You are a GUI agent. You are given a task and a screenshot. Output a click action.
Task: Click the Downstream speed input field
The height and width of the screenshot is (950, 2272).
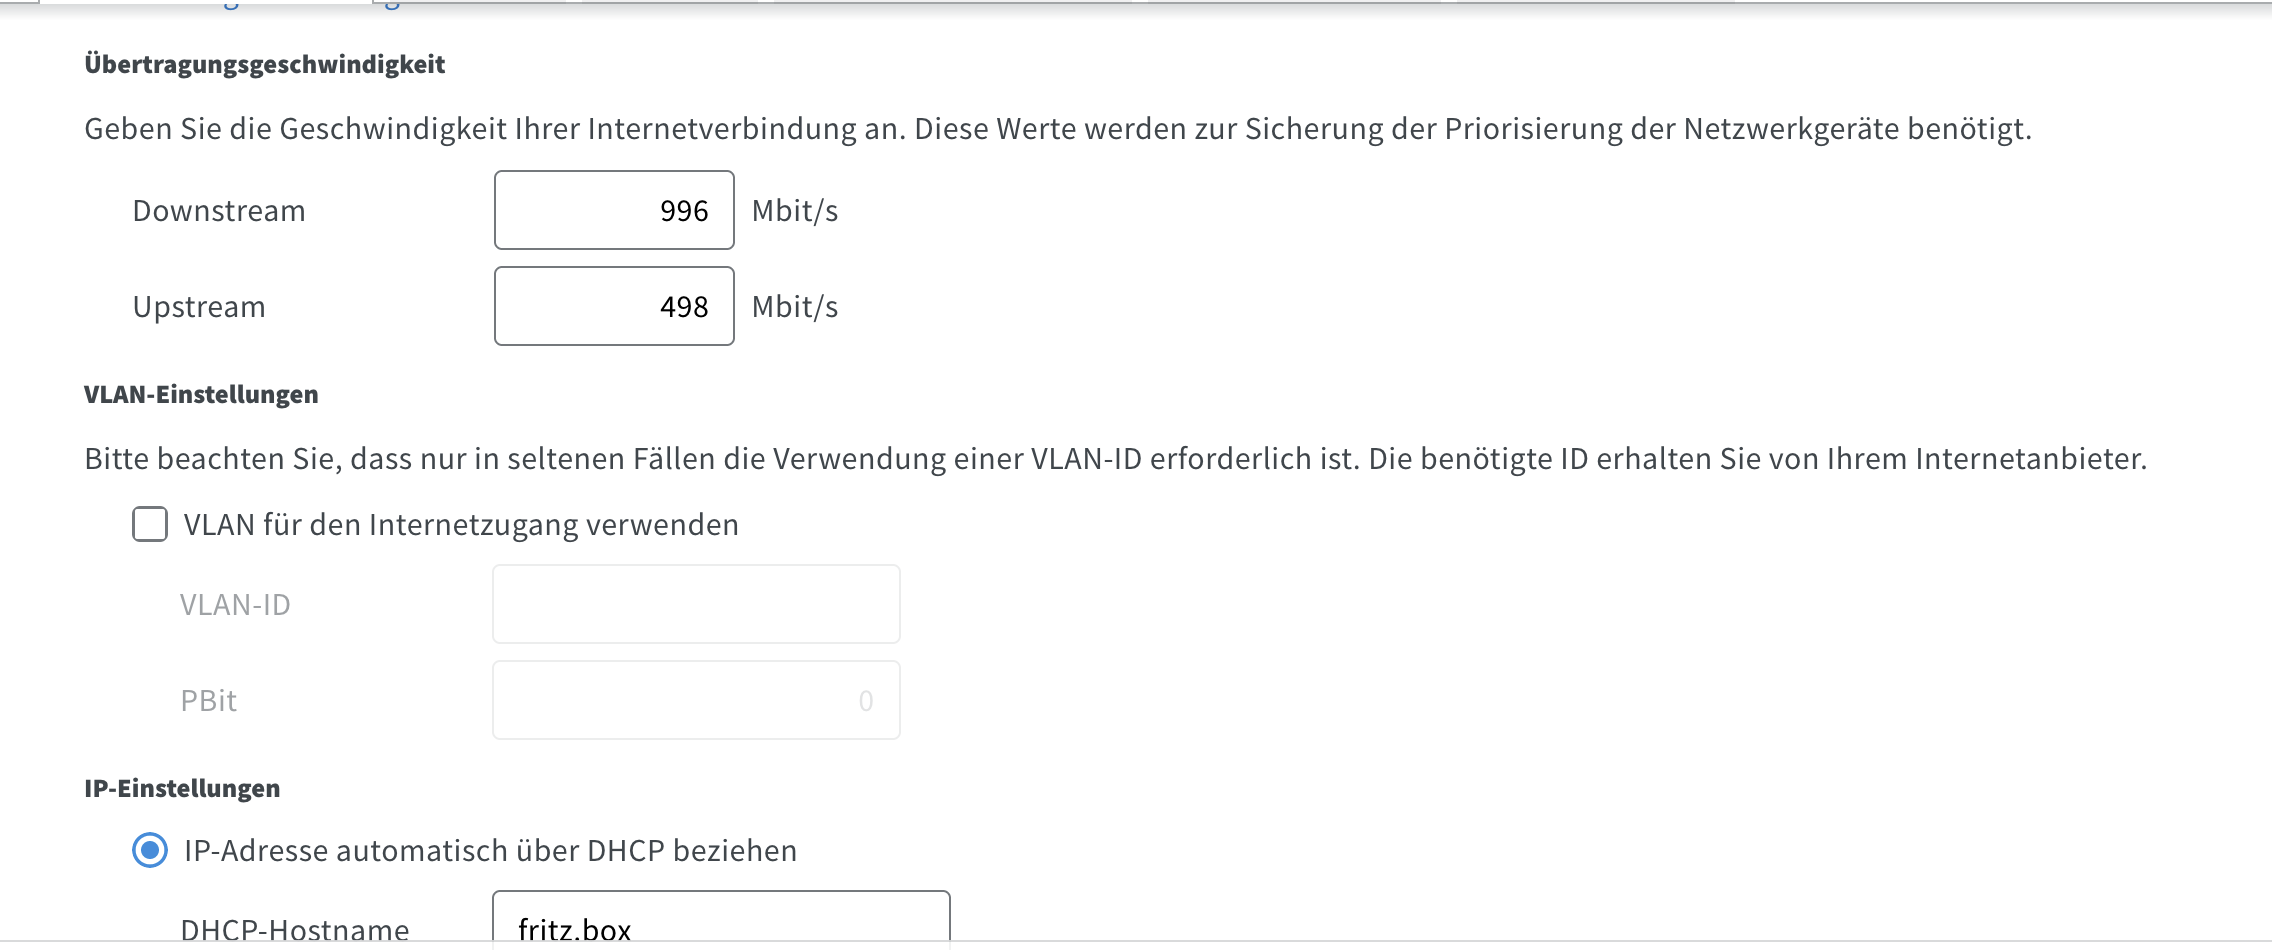[614, 210]
